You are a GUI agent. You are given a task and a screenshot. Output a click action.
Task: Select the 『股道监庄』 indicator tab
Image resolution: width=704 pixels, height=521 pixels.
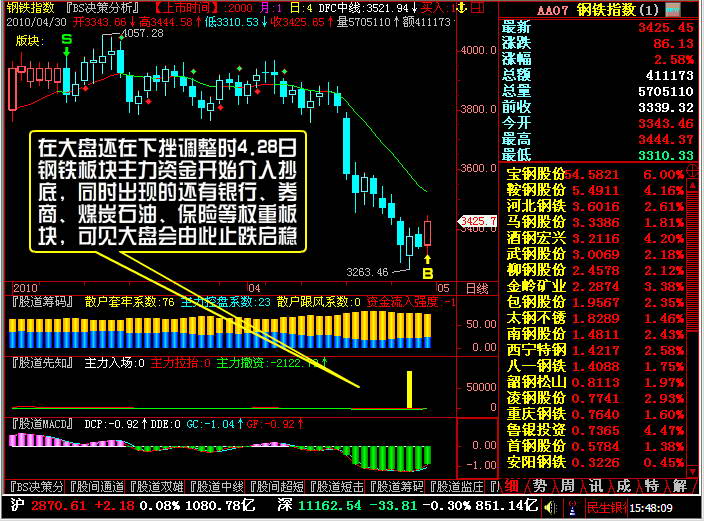[x=457, y=486]
